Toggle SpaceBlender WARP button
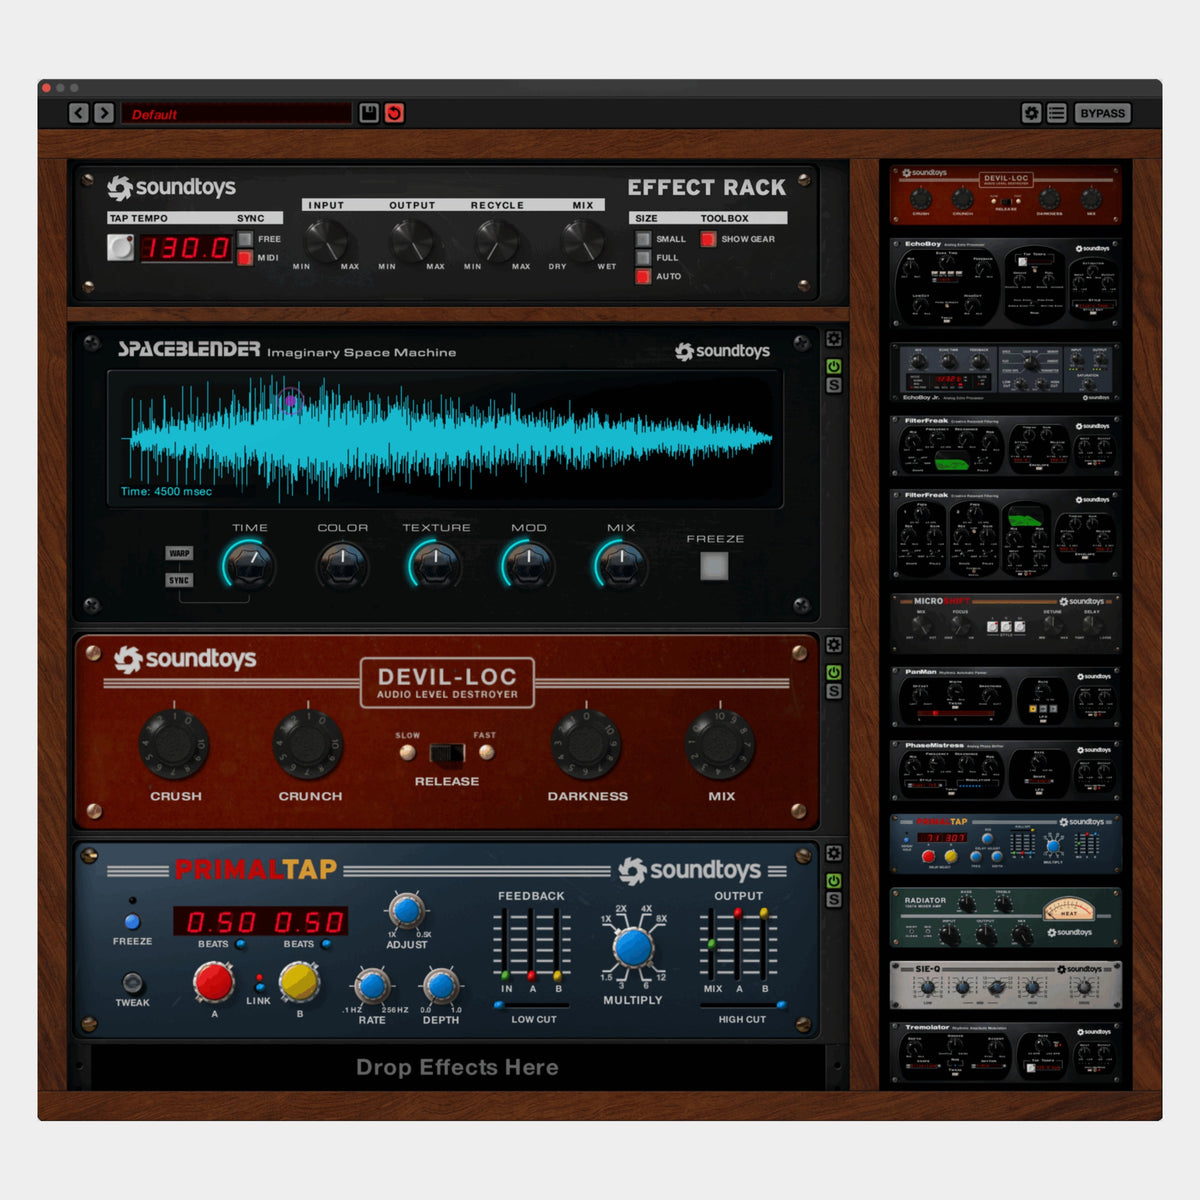The height and width of the screenshot is (1200, 1200). 179,553
